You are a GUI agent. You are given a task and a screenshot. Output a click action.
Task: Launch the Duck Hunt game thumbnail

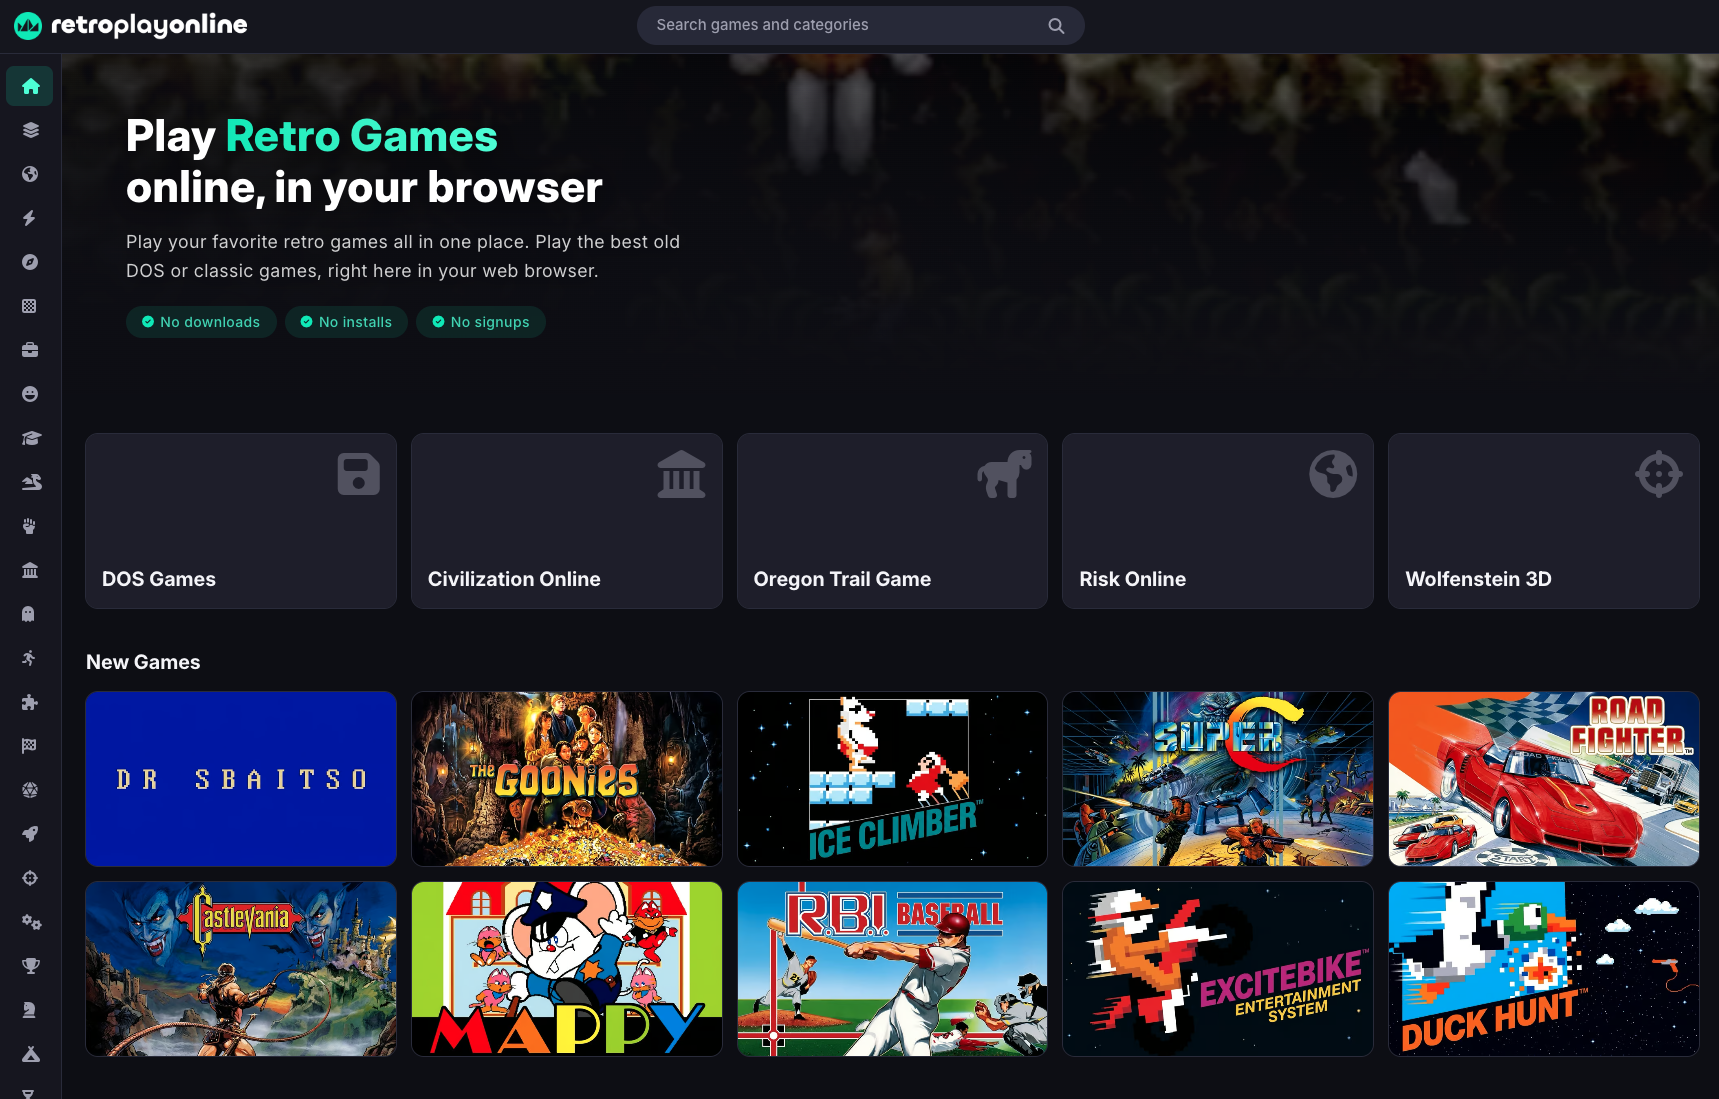coord(1544,969)
